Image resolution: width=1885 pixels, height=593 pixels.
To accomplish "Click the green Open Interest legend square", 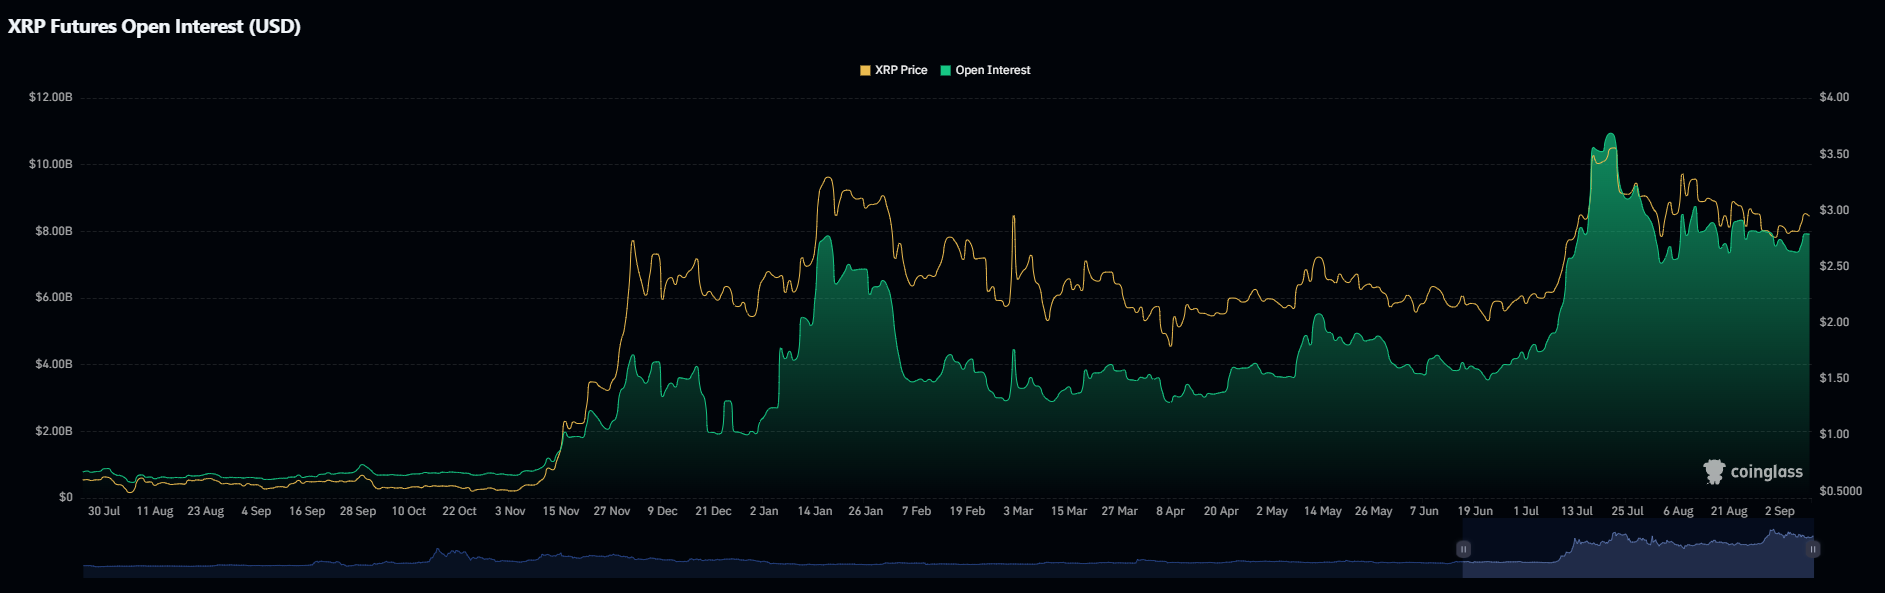I will (945, 70).
